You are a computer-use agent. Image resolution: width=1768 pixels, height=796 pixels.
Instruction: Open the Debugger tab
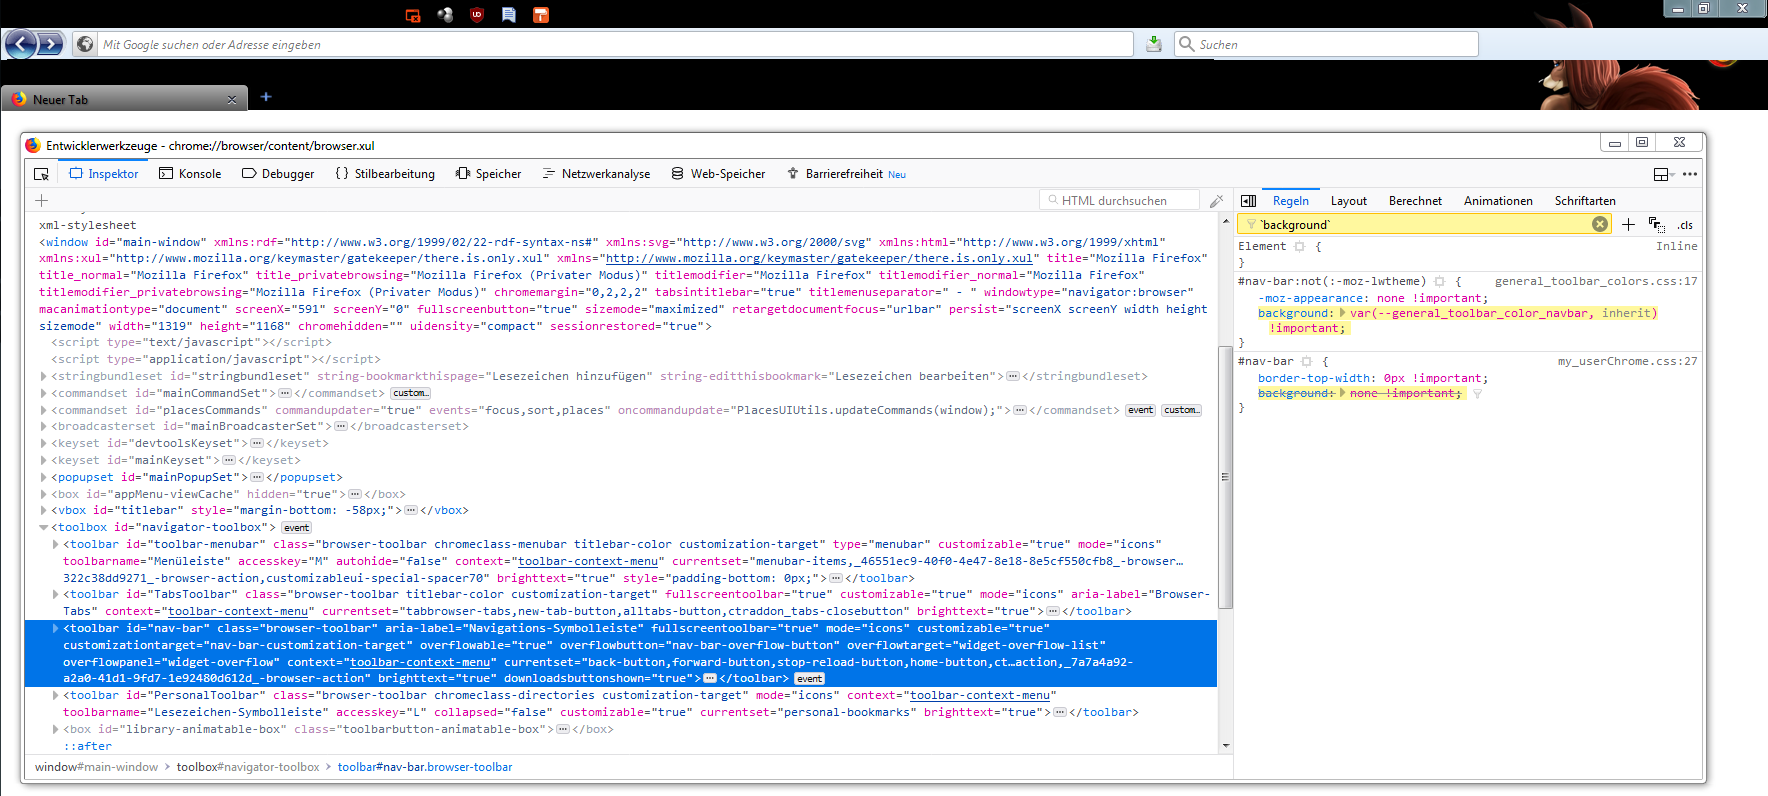pos(278,174)
